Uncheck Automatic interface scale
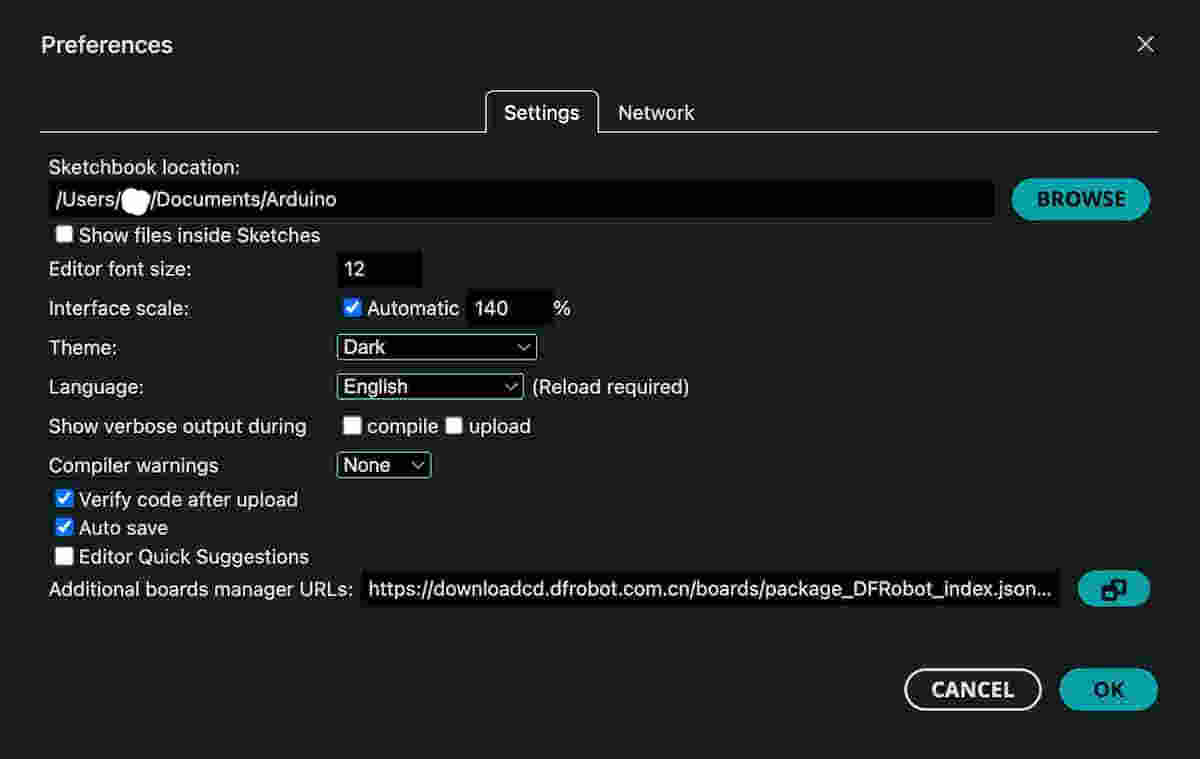The width and height of the screenshot is (1200, 759). click(352, 307)
